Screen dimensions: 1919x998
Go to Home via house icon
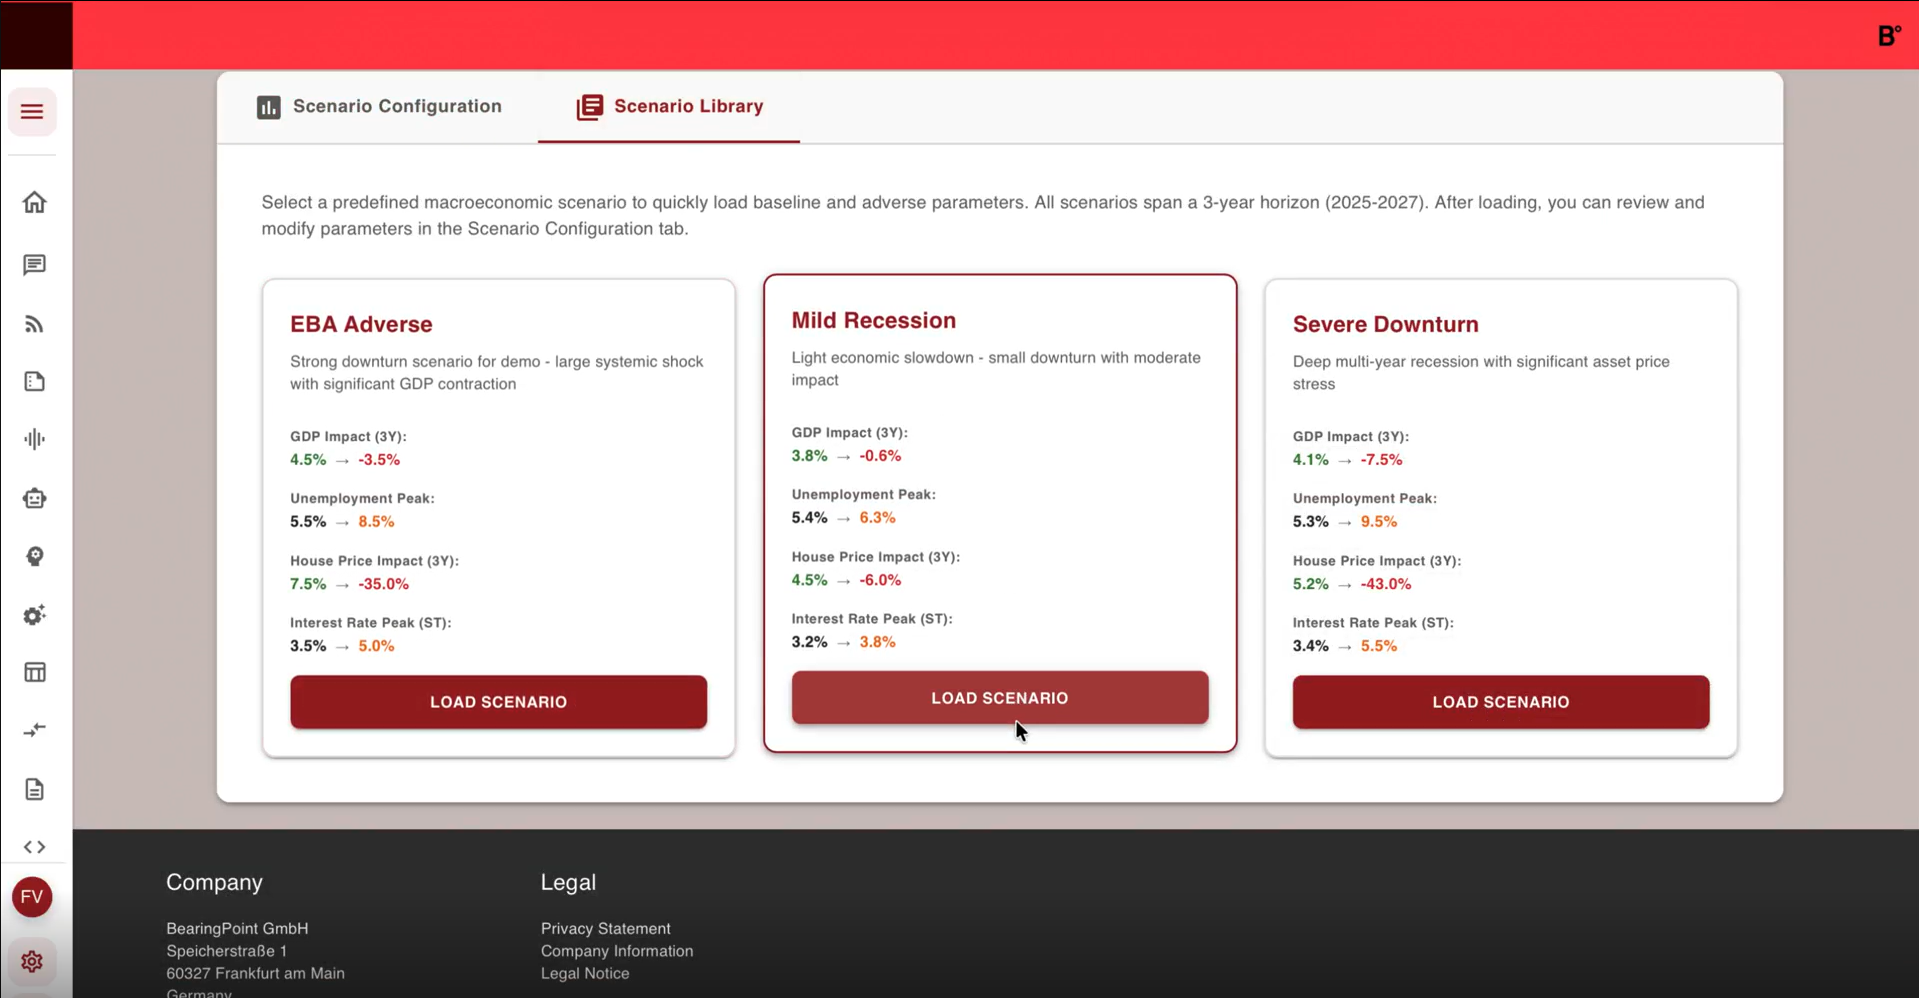[x=34, y=203]
